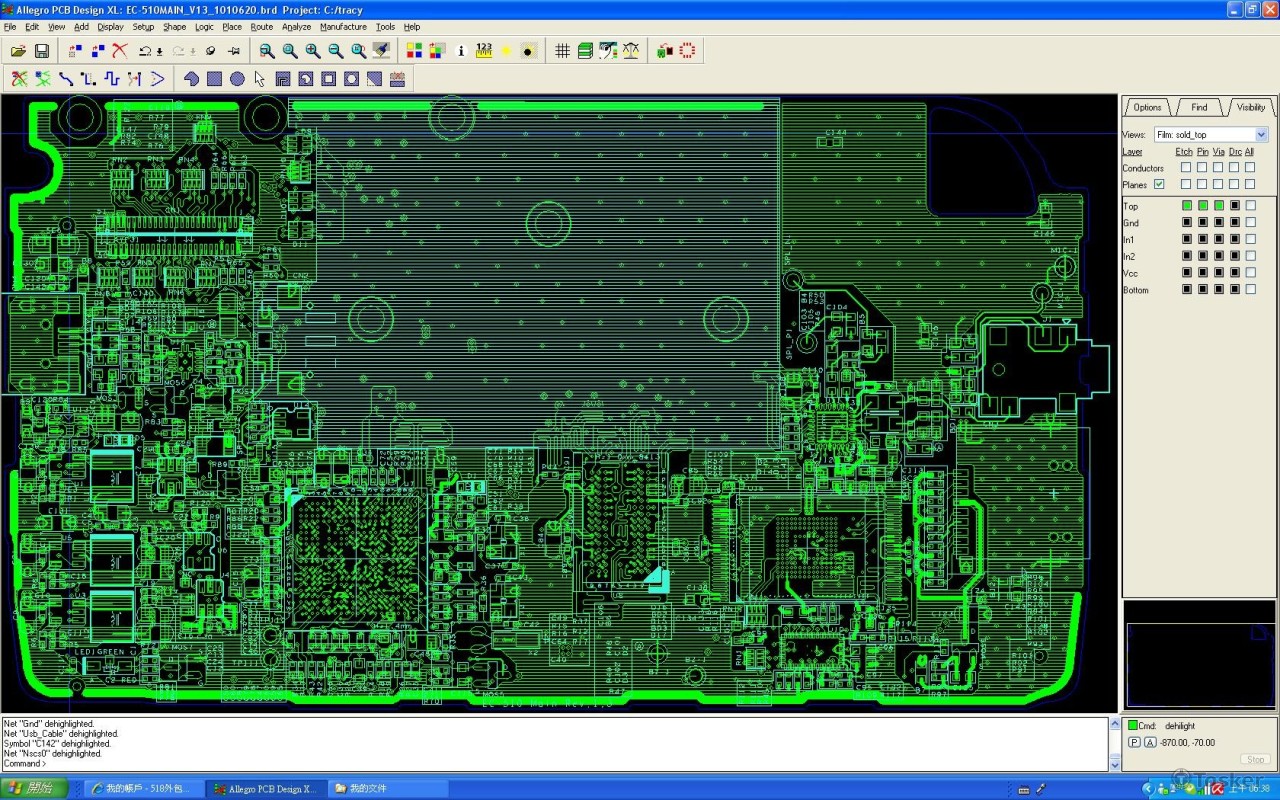This screenshot has height=800, width=1280.
Task: Select the Add Circle shape tool
Action: coord(237,79)
